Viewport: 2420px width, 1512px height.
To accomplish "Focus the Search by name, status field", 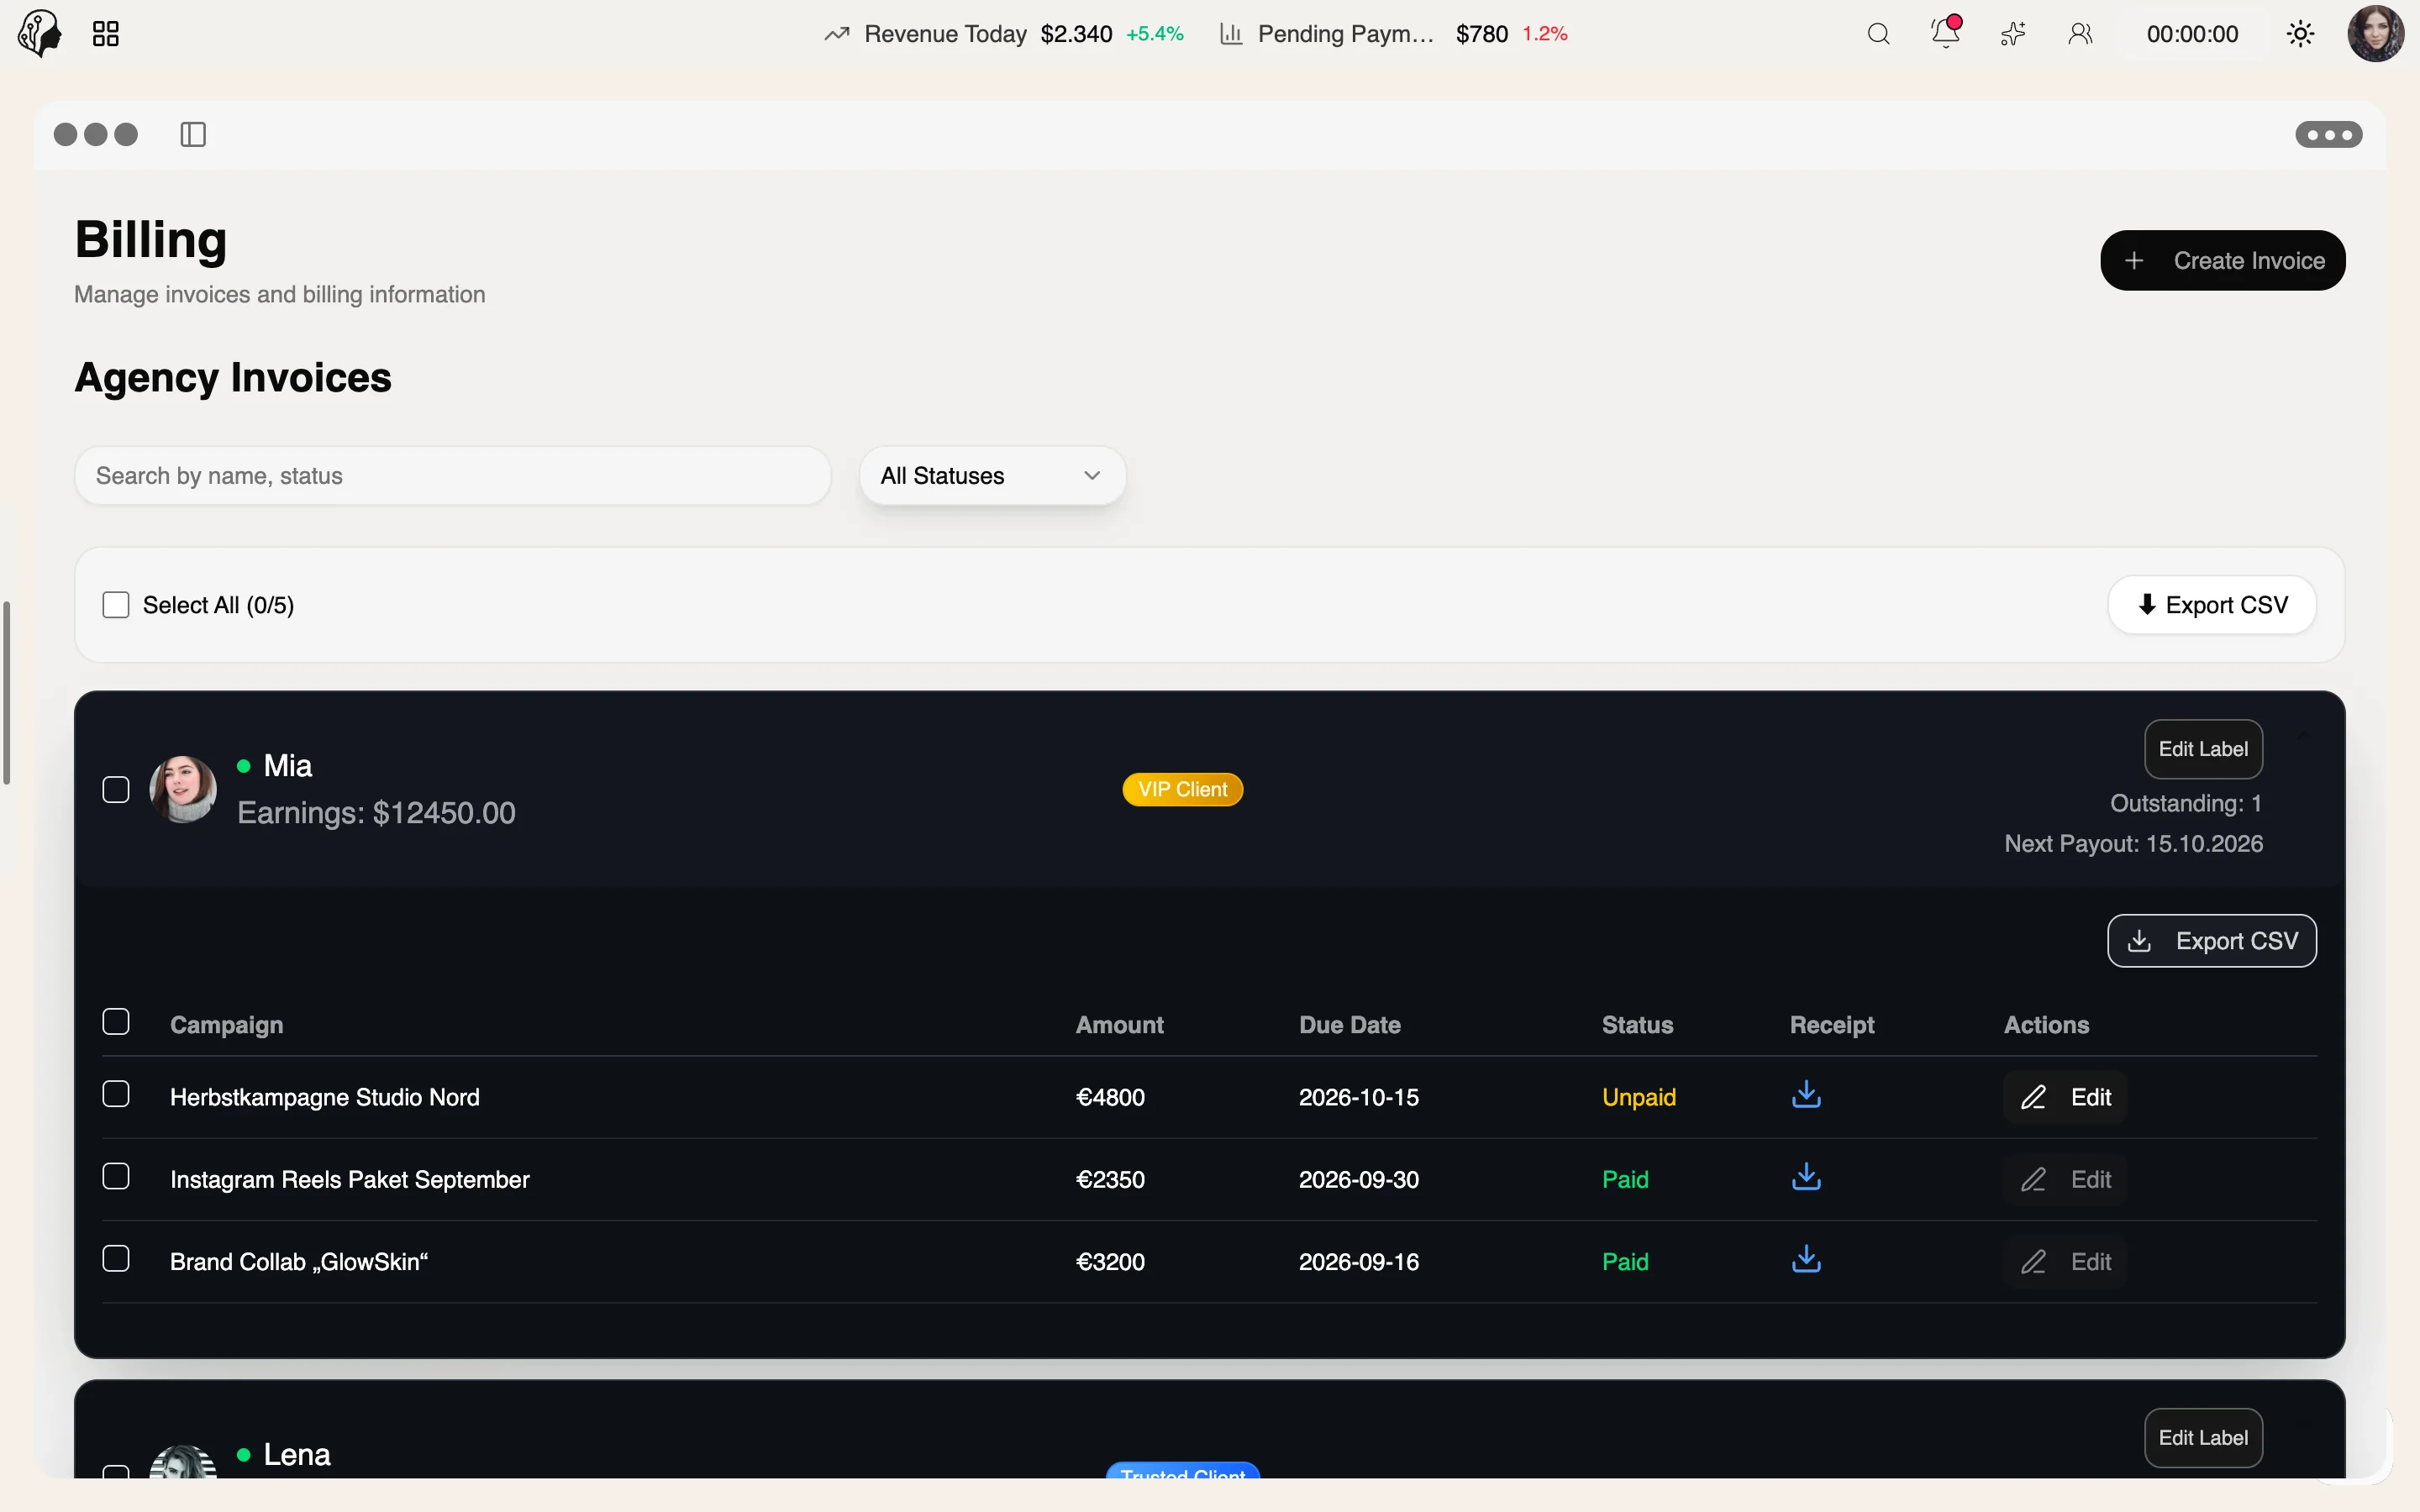I will [452, 476].
